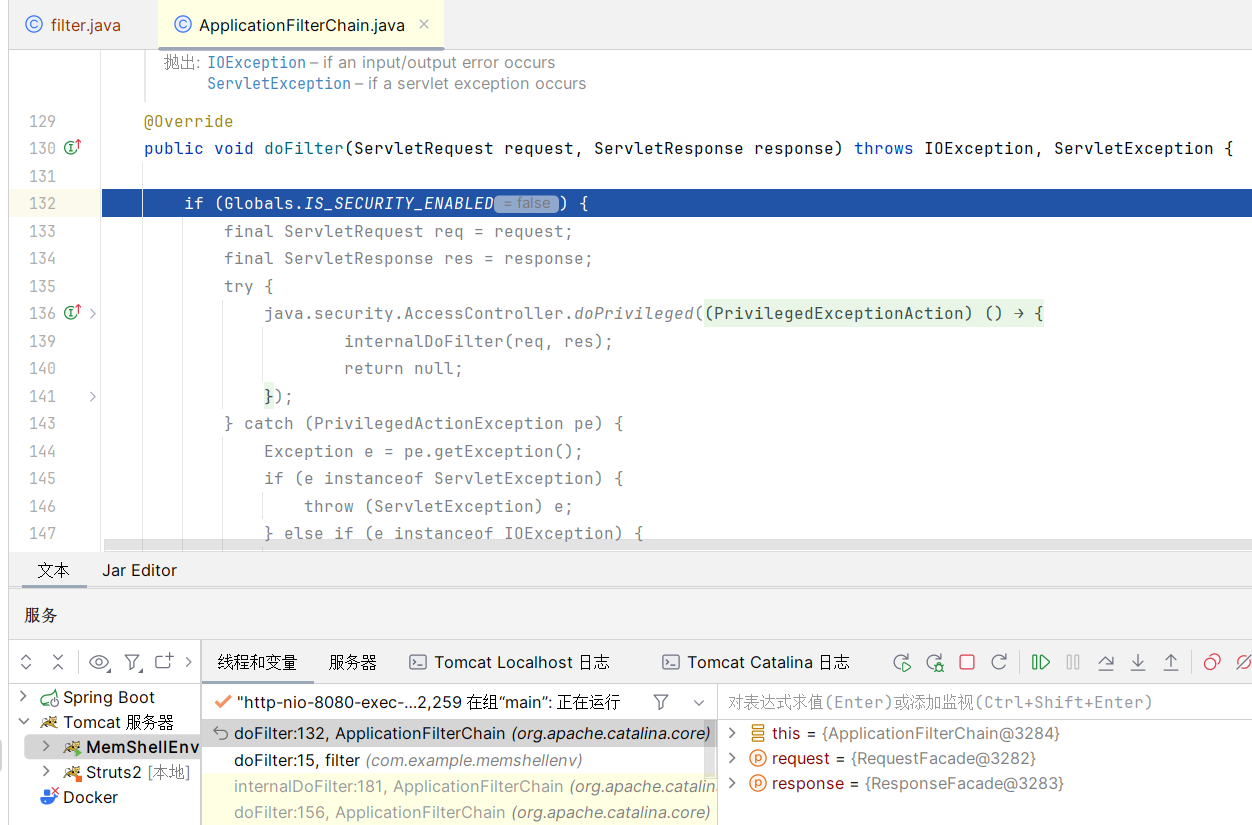This screenshot has width=1252, height=825.
Task: Toggle the fold marker at line 141
Action: click(92, 396)
